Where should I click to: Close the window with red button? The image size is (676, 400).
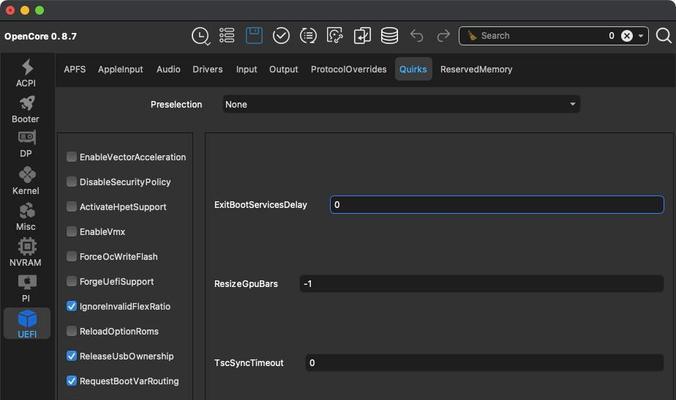pyautogui.click(x=10, y=10)
